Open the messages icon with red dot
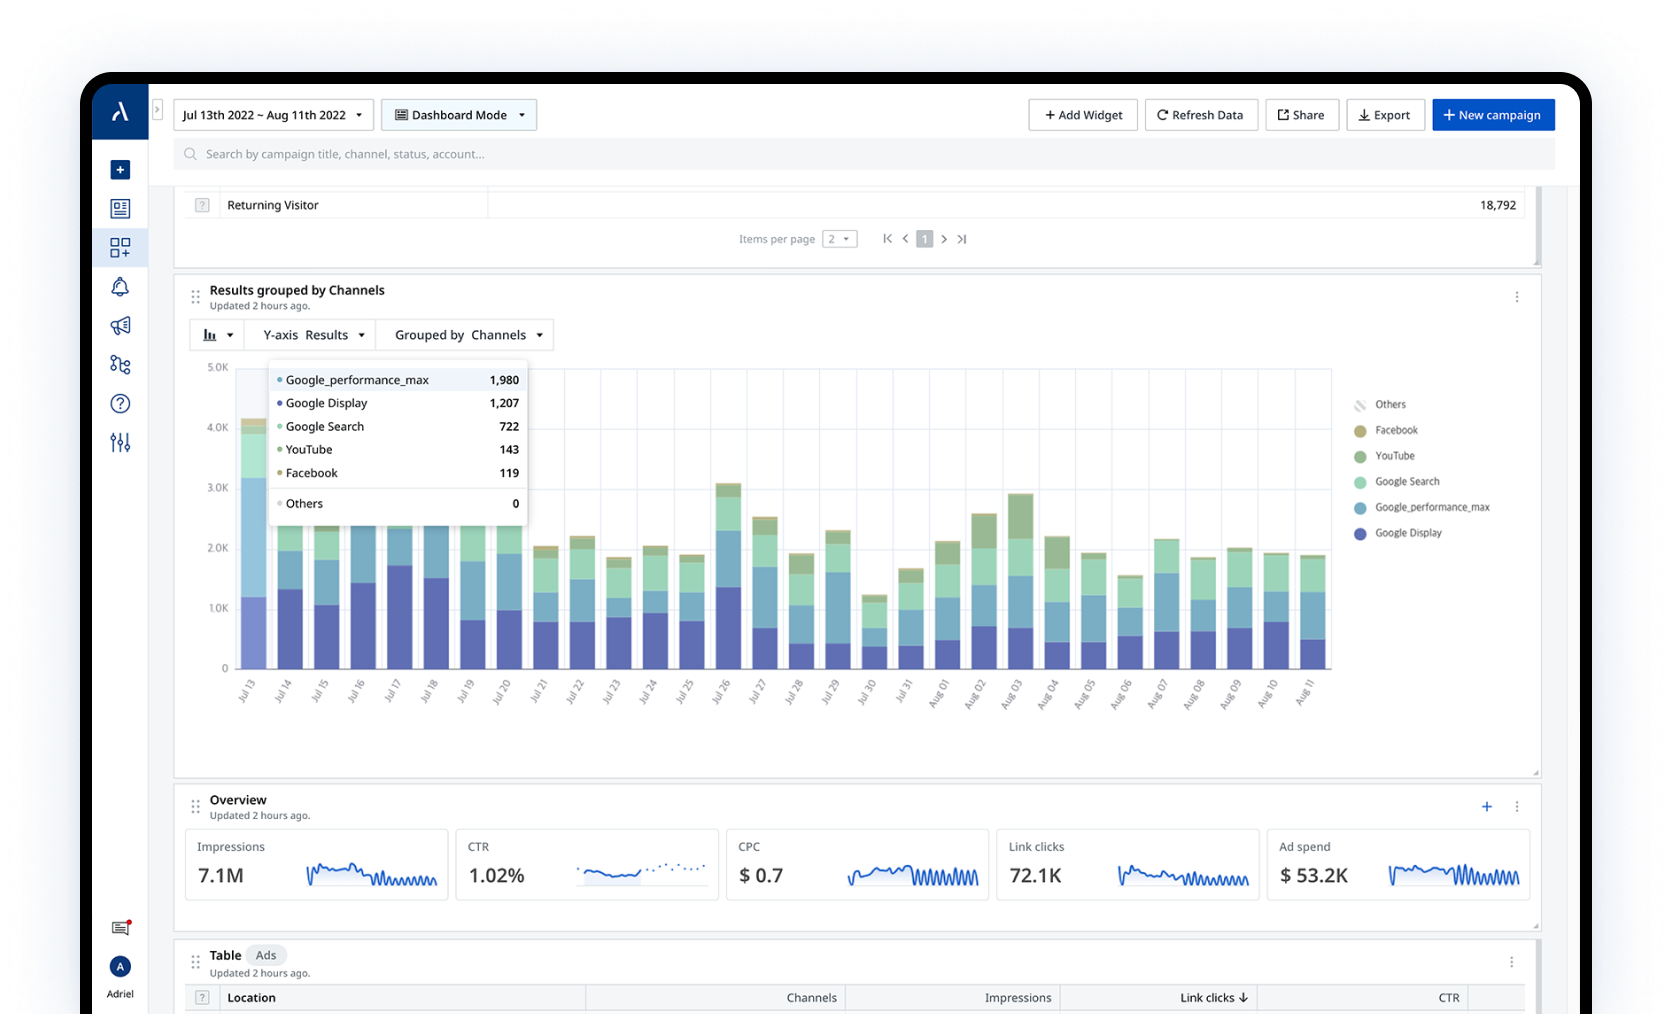The image size is (1672, 1014). (x=120, y=928)
